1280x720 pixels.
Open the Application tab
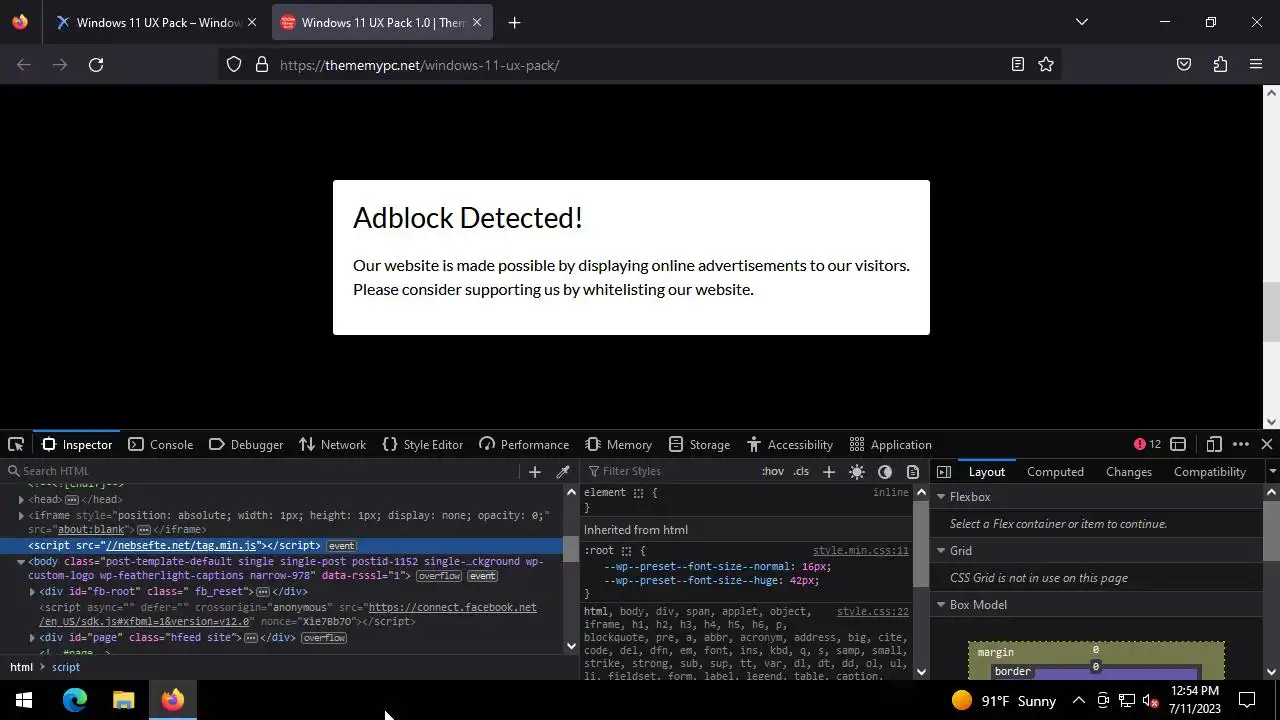[x=890, y=444]
